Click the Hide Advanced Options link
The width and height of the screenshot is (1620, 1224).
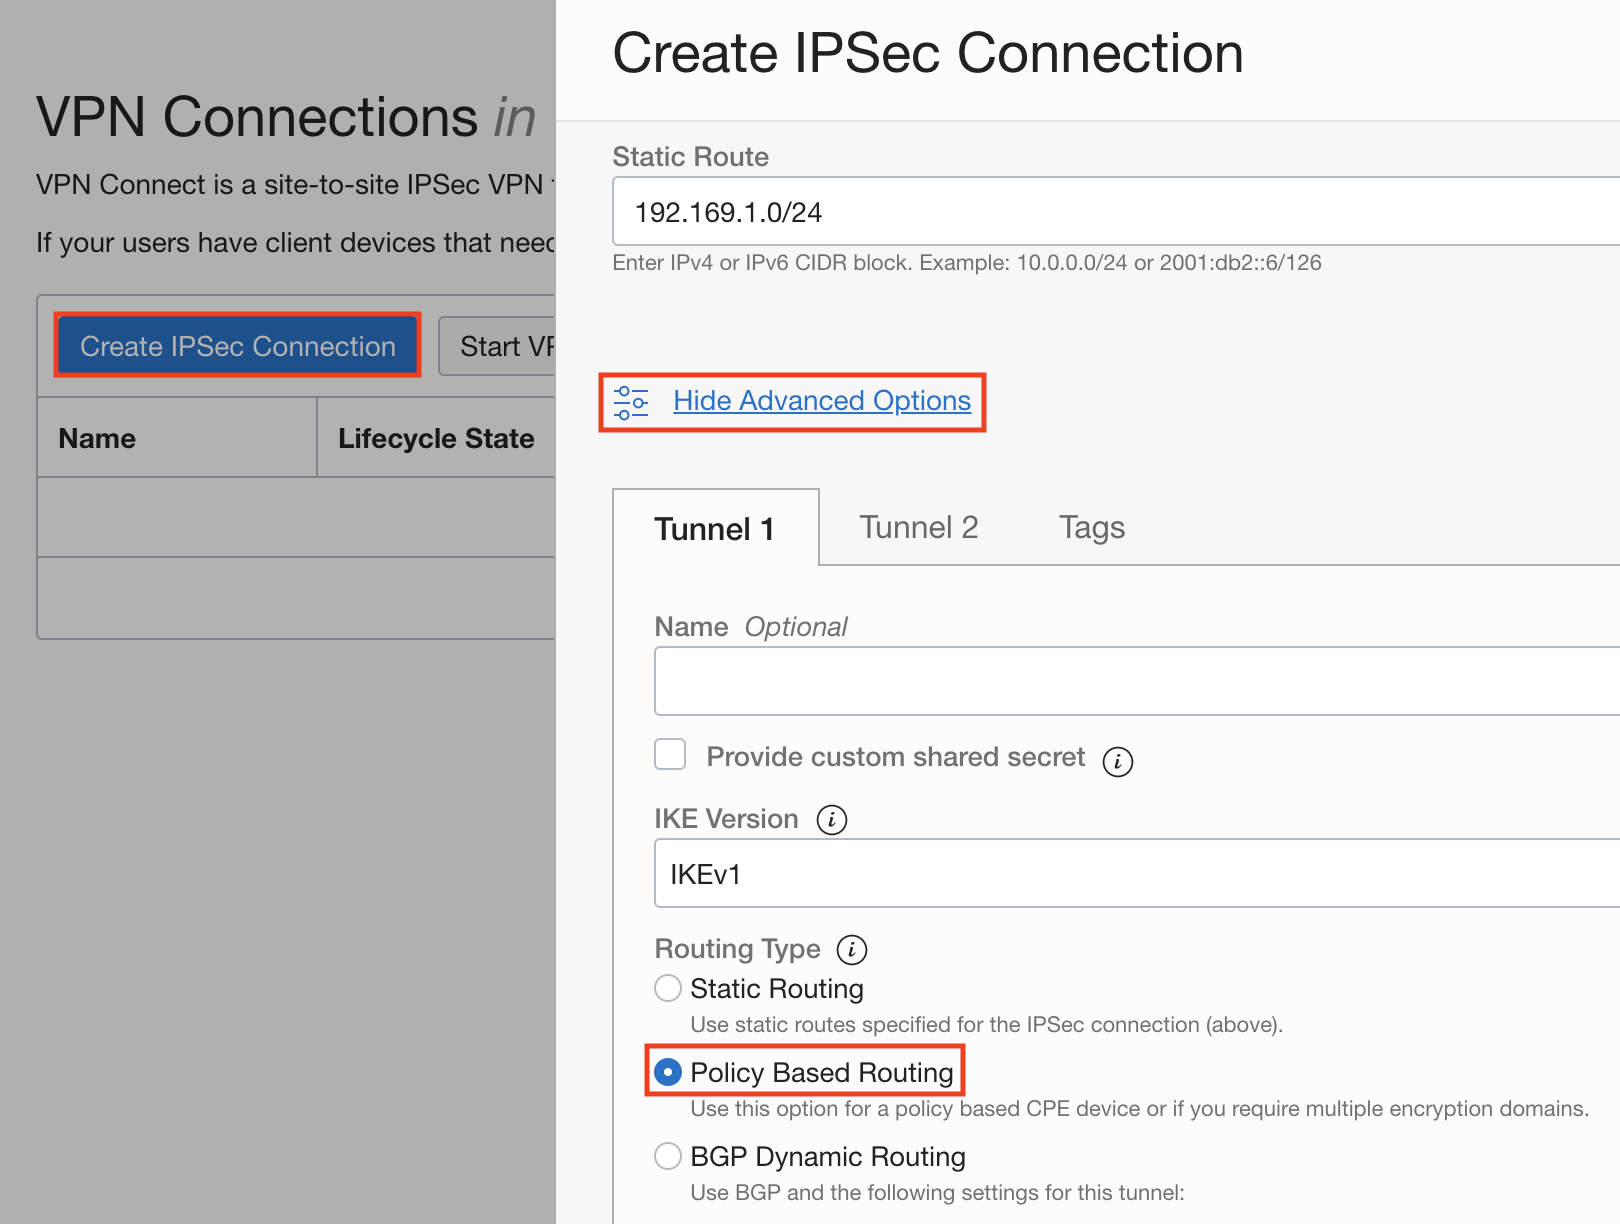click(x=821, y=401)
